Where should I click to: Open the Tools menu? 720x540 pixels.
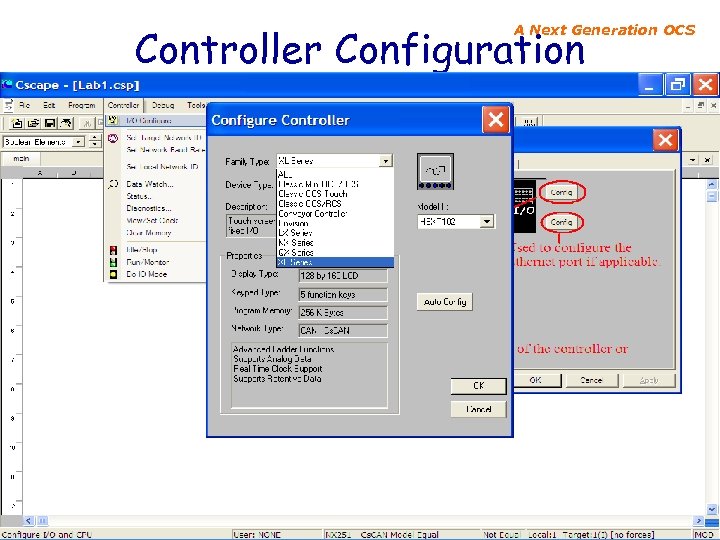click(196, 105)
